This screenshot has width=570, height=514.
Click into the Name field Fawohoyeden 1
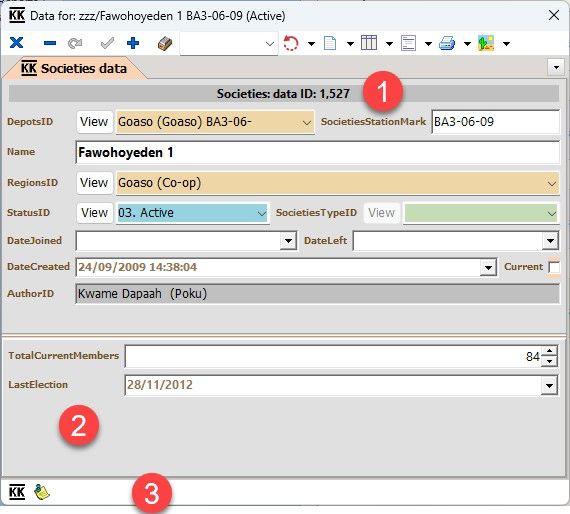(x=317, y=152)
